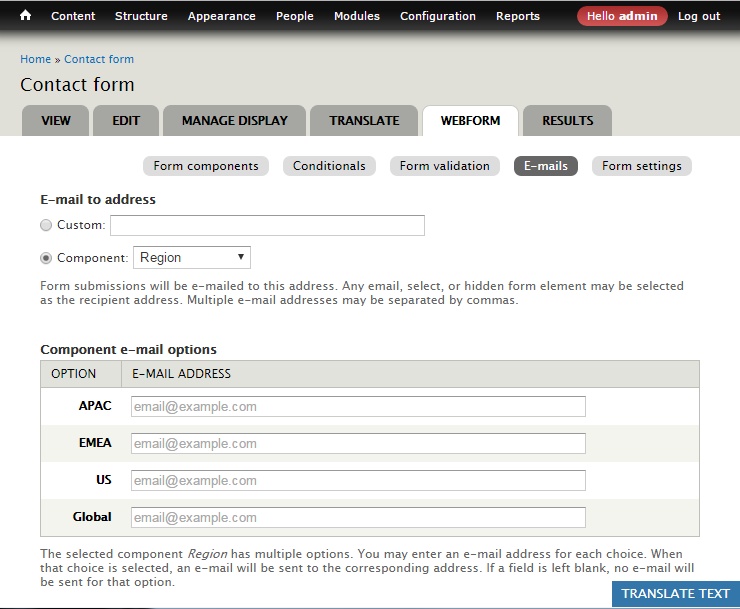740x609 pixels.
Task: Switch to the RESULTS tab
Action: (x=568, y=121)
